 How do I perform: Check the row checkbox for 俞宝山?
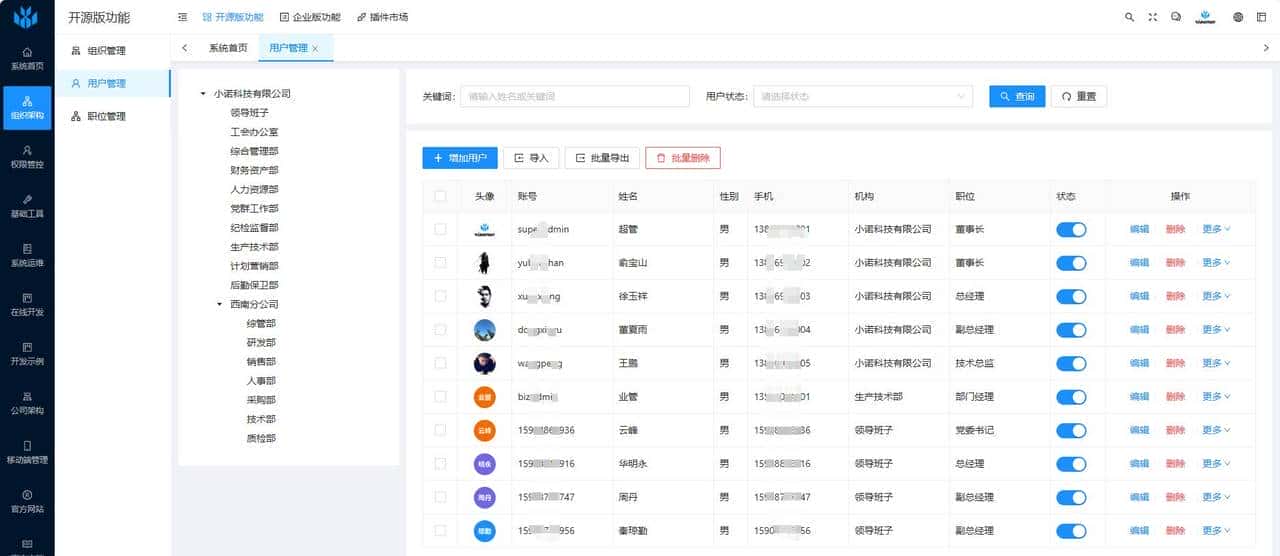[x=440, y=262]
